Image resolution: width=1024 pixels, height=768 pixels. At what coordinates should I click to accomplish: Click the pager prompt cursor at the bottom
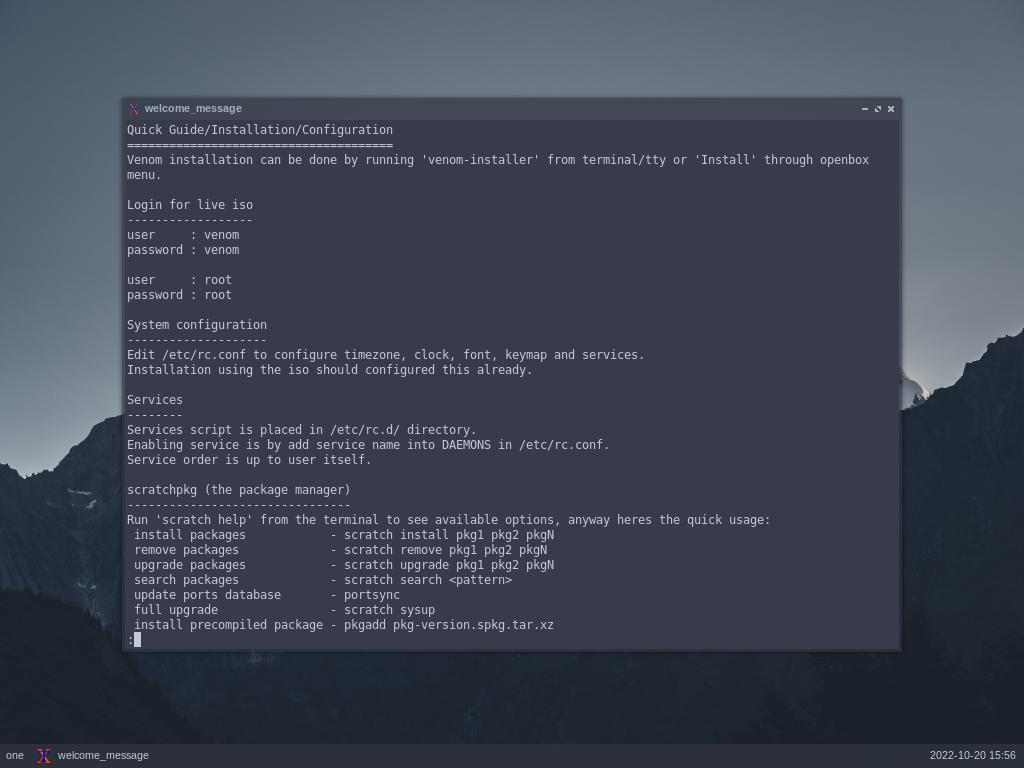coord(137,640)
